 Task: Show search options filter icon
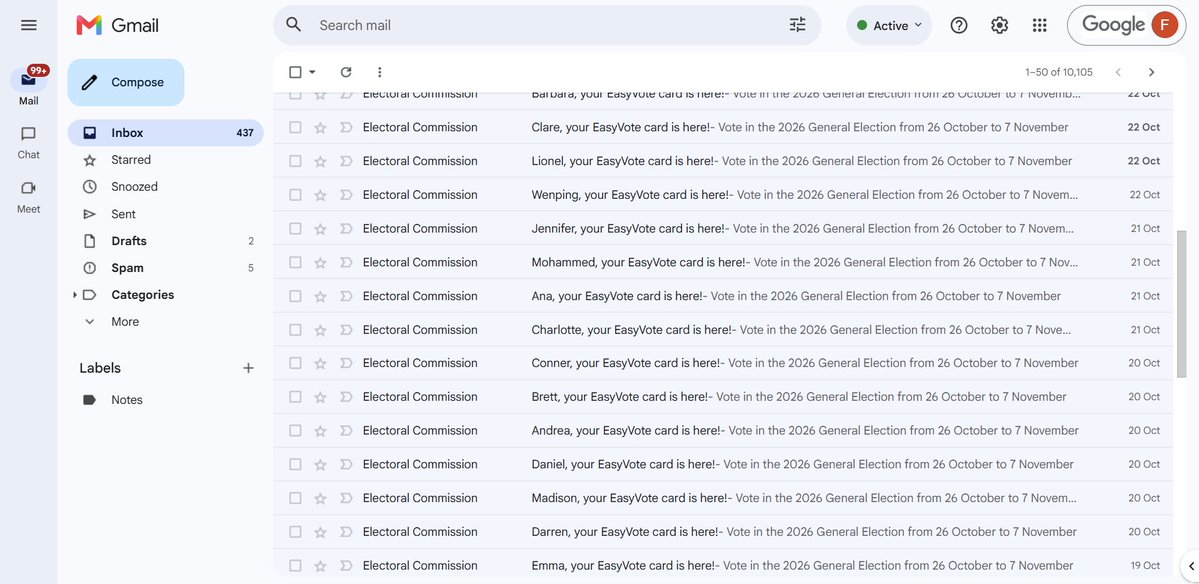tap(798, 24)
